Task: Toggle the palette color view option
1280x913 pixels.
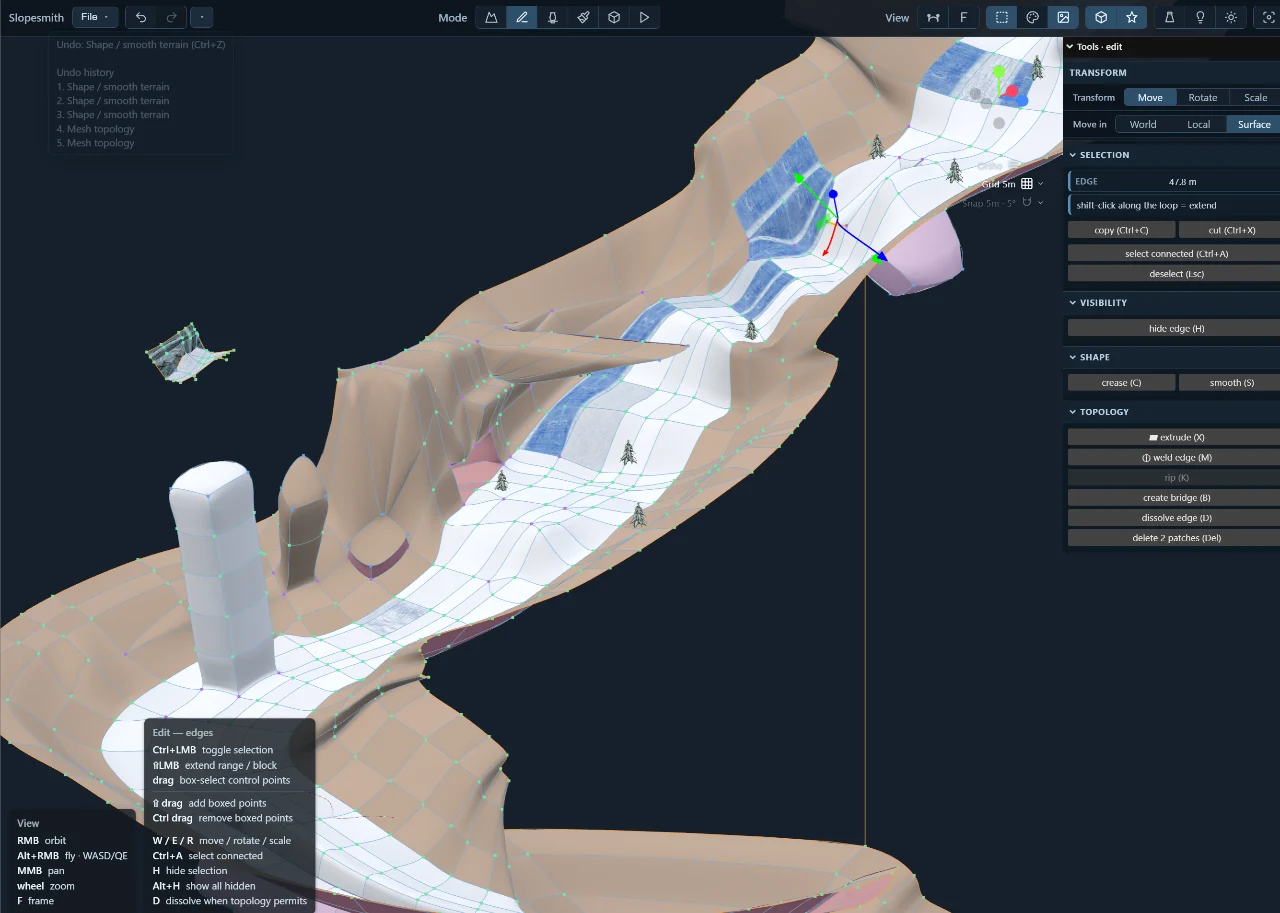Action: [x=1032, y=17]
